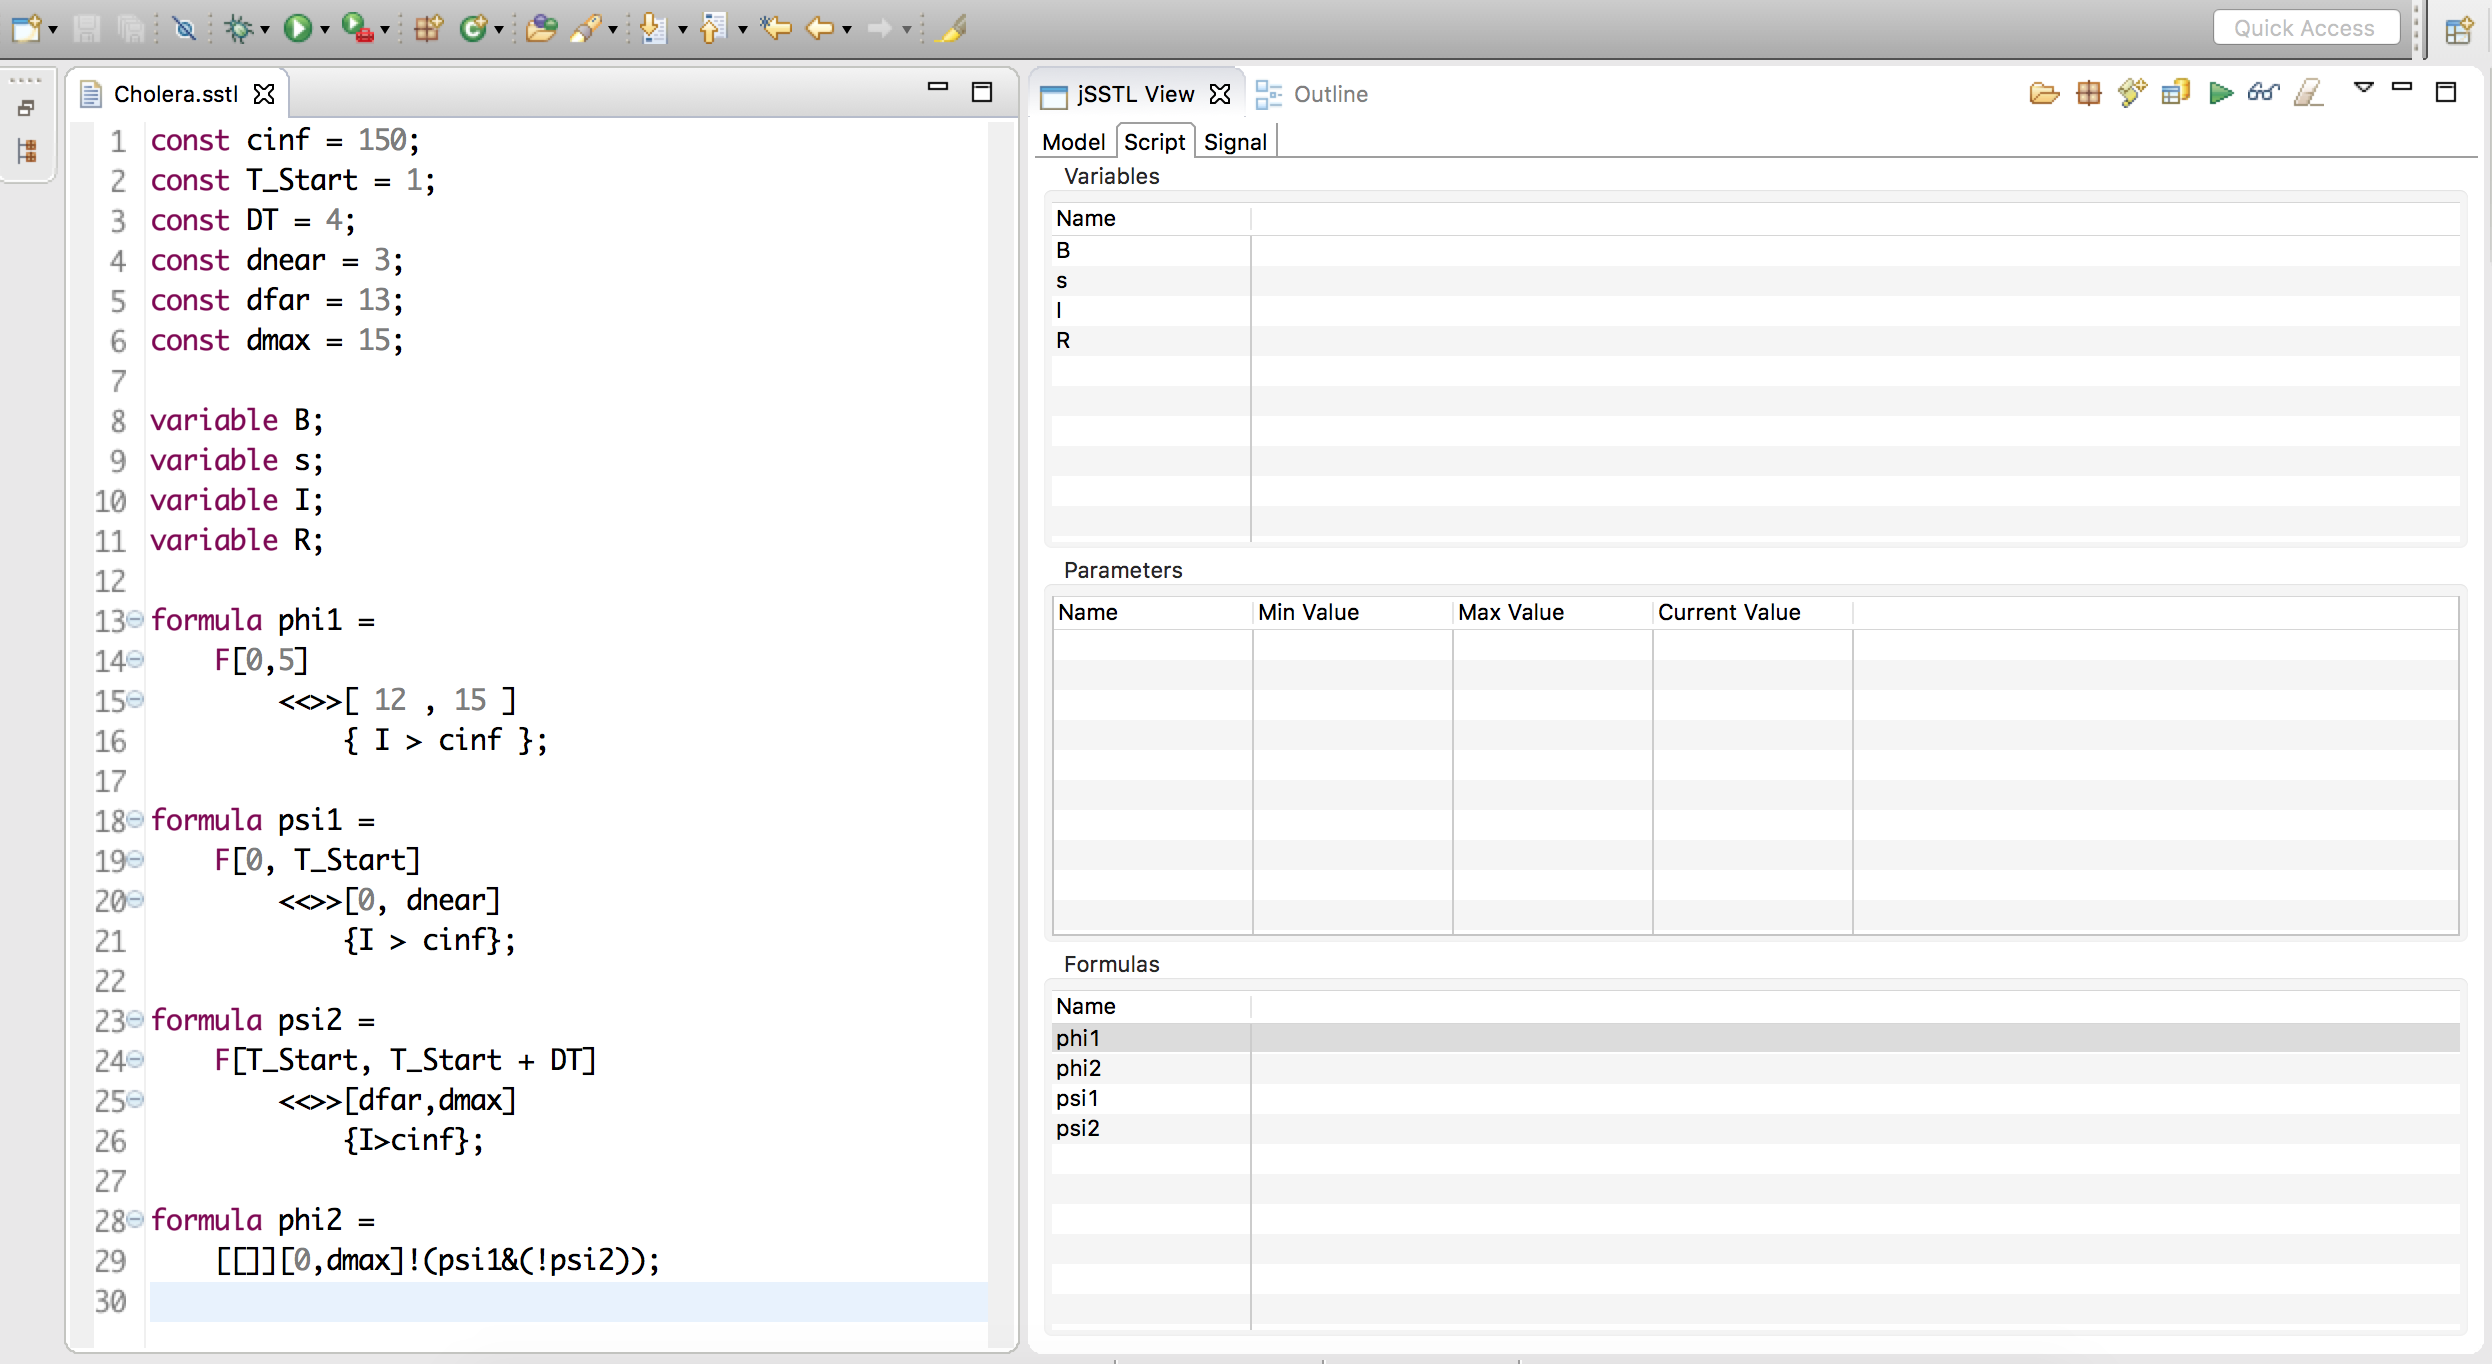This screenshot has width=2492, height=1364.
Task: Collapse the psi2 formula fold on line 23
Action: tap(135, 1019)
